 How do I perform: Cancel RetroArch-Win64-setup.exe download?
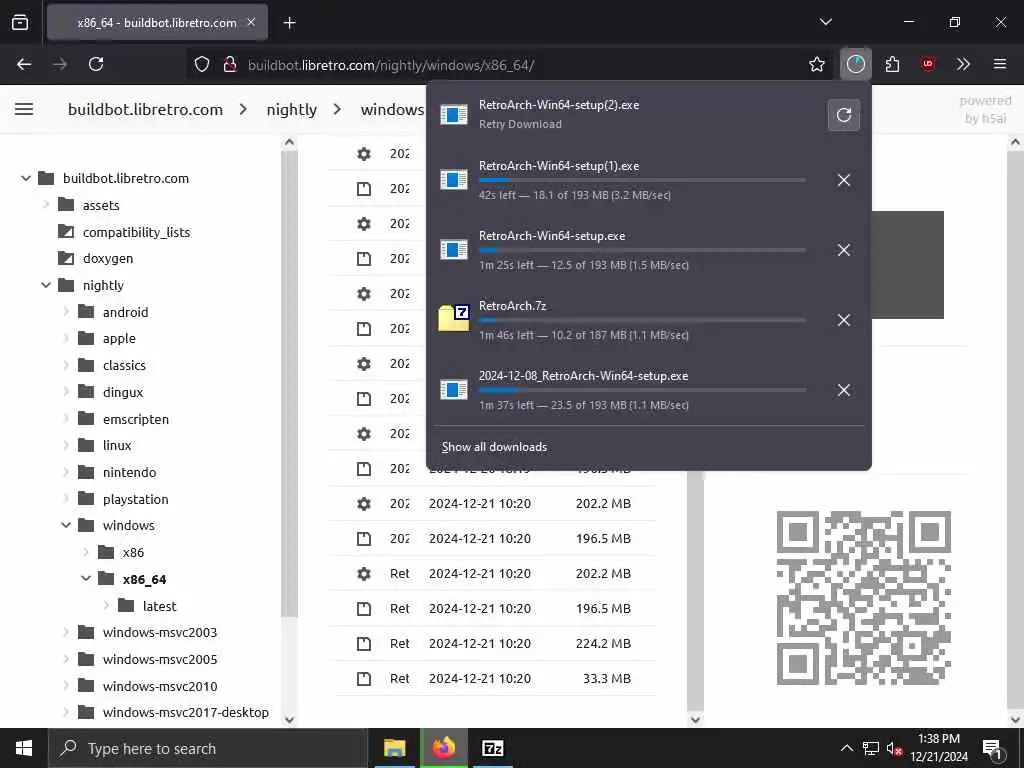point(844,250)
